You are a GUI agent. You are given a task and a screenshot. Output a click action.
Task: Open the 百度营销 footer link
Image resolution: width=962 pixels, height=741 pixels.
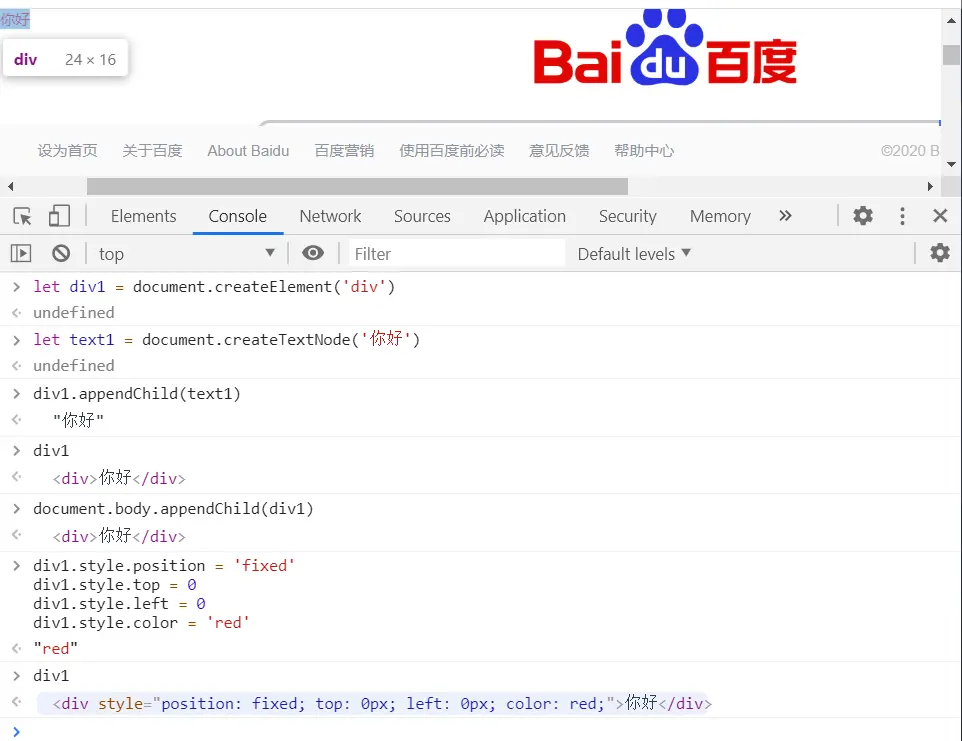tap(344, 151)
